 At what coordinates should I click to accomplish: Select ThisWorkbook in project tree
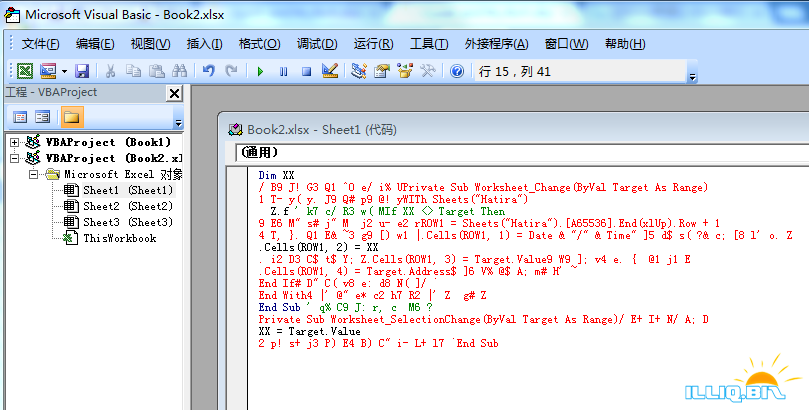coord(120,238)
